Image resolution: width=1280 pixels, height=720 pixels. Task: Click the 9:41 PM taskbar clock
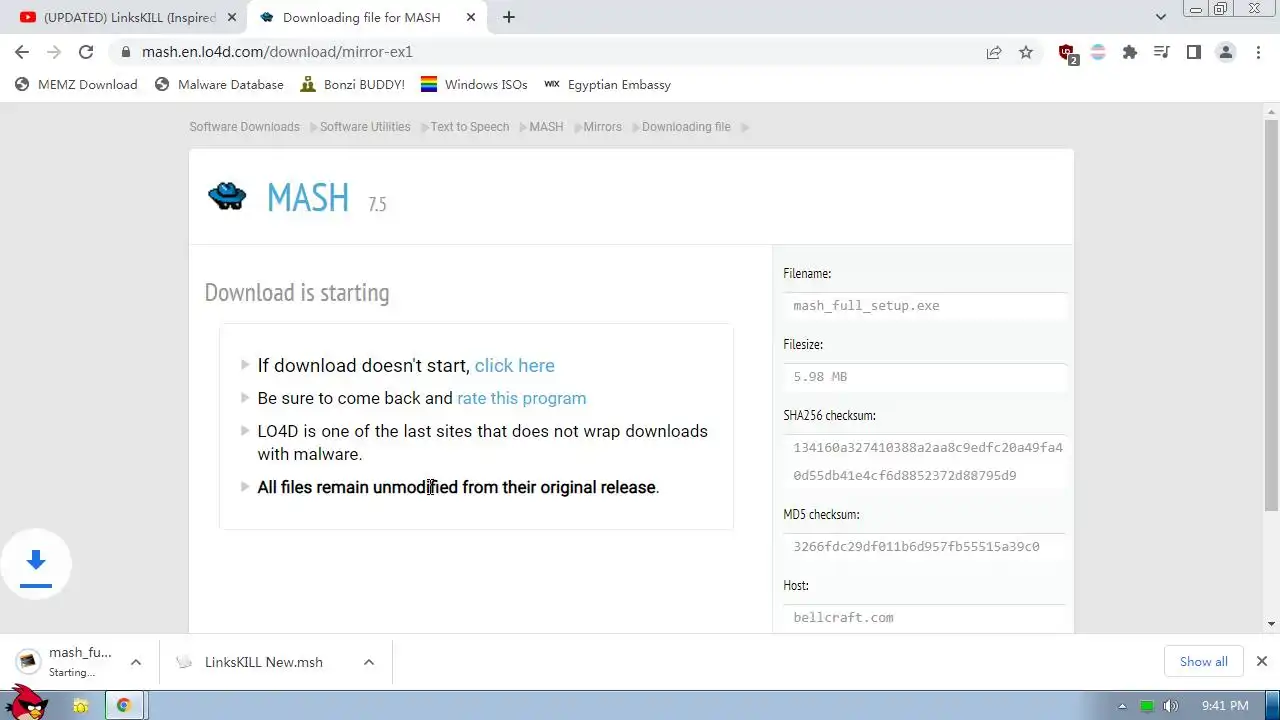(x=1225, y=706)
